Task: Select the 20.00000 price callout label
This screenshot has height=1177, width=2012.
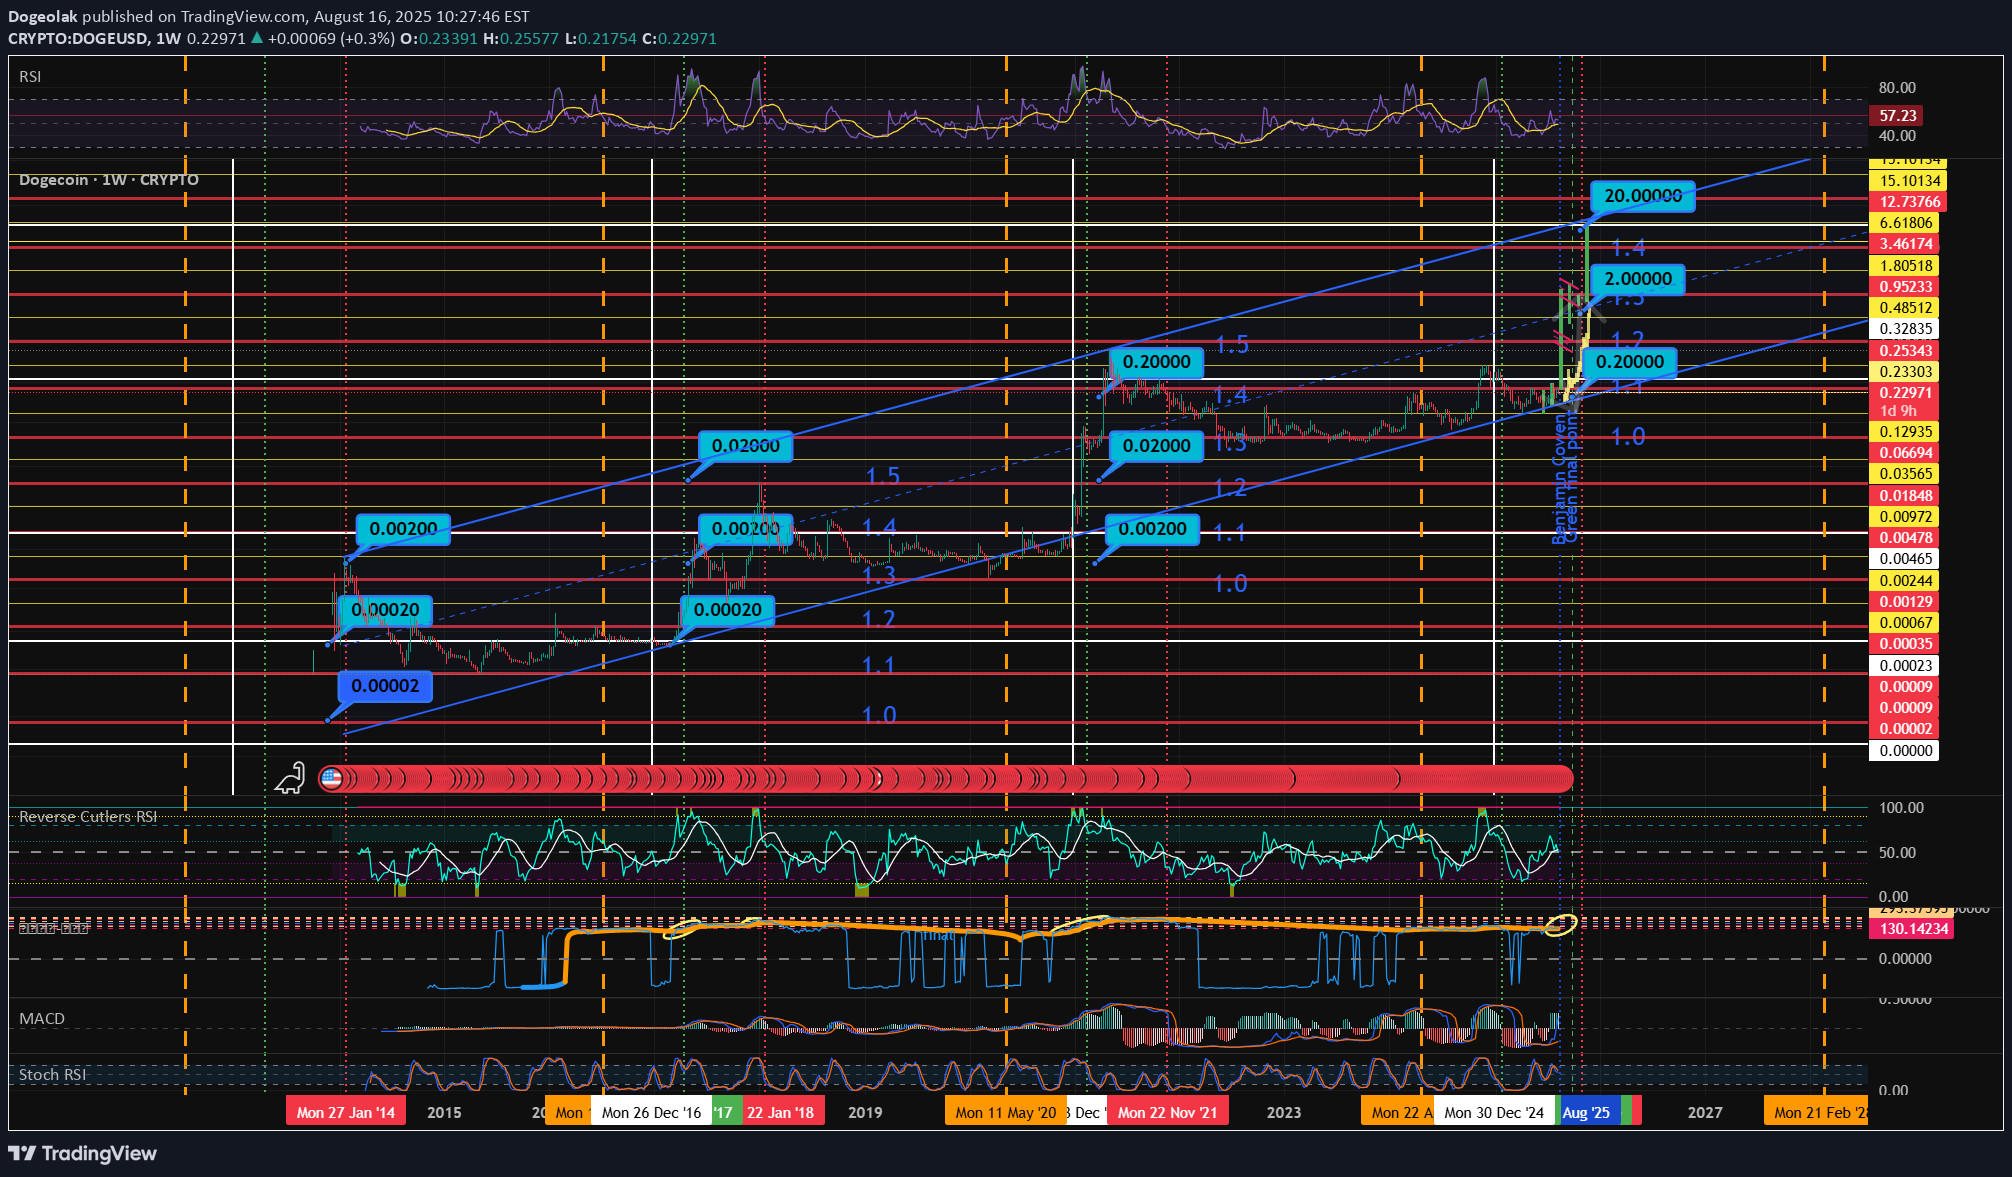Action: 1643,196
